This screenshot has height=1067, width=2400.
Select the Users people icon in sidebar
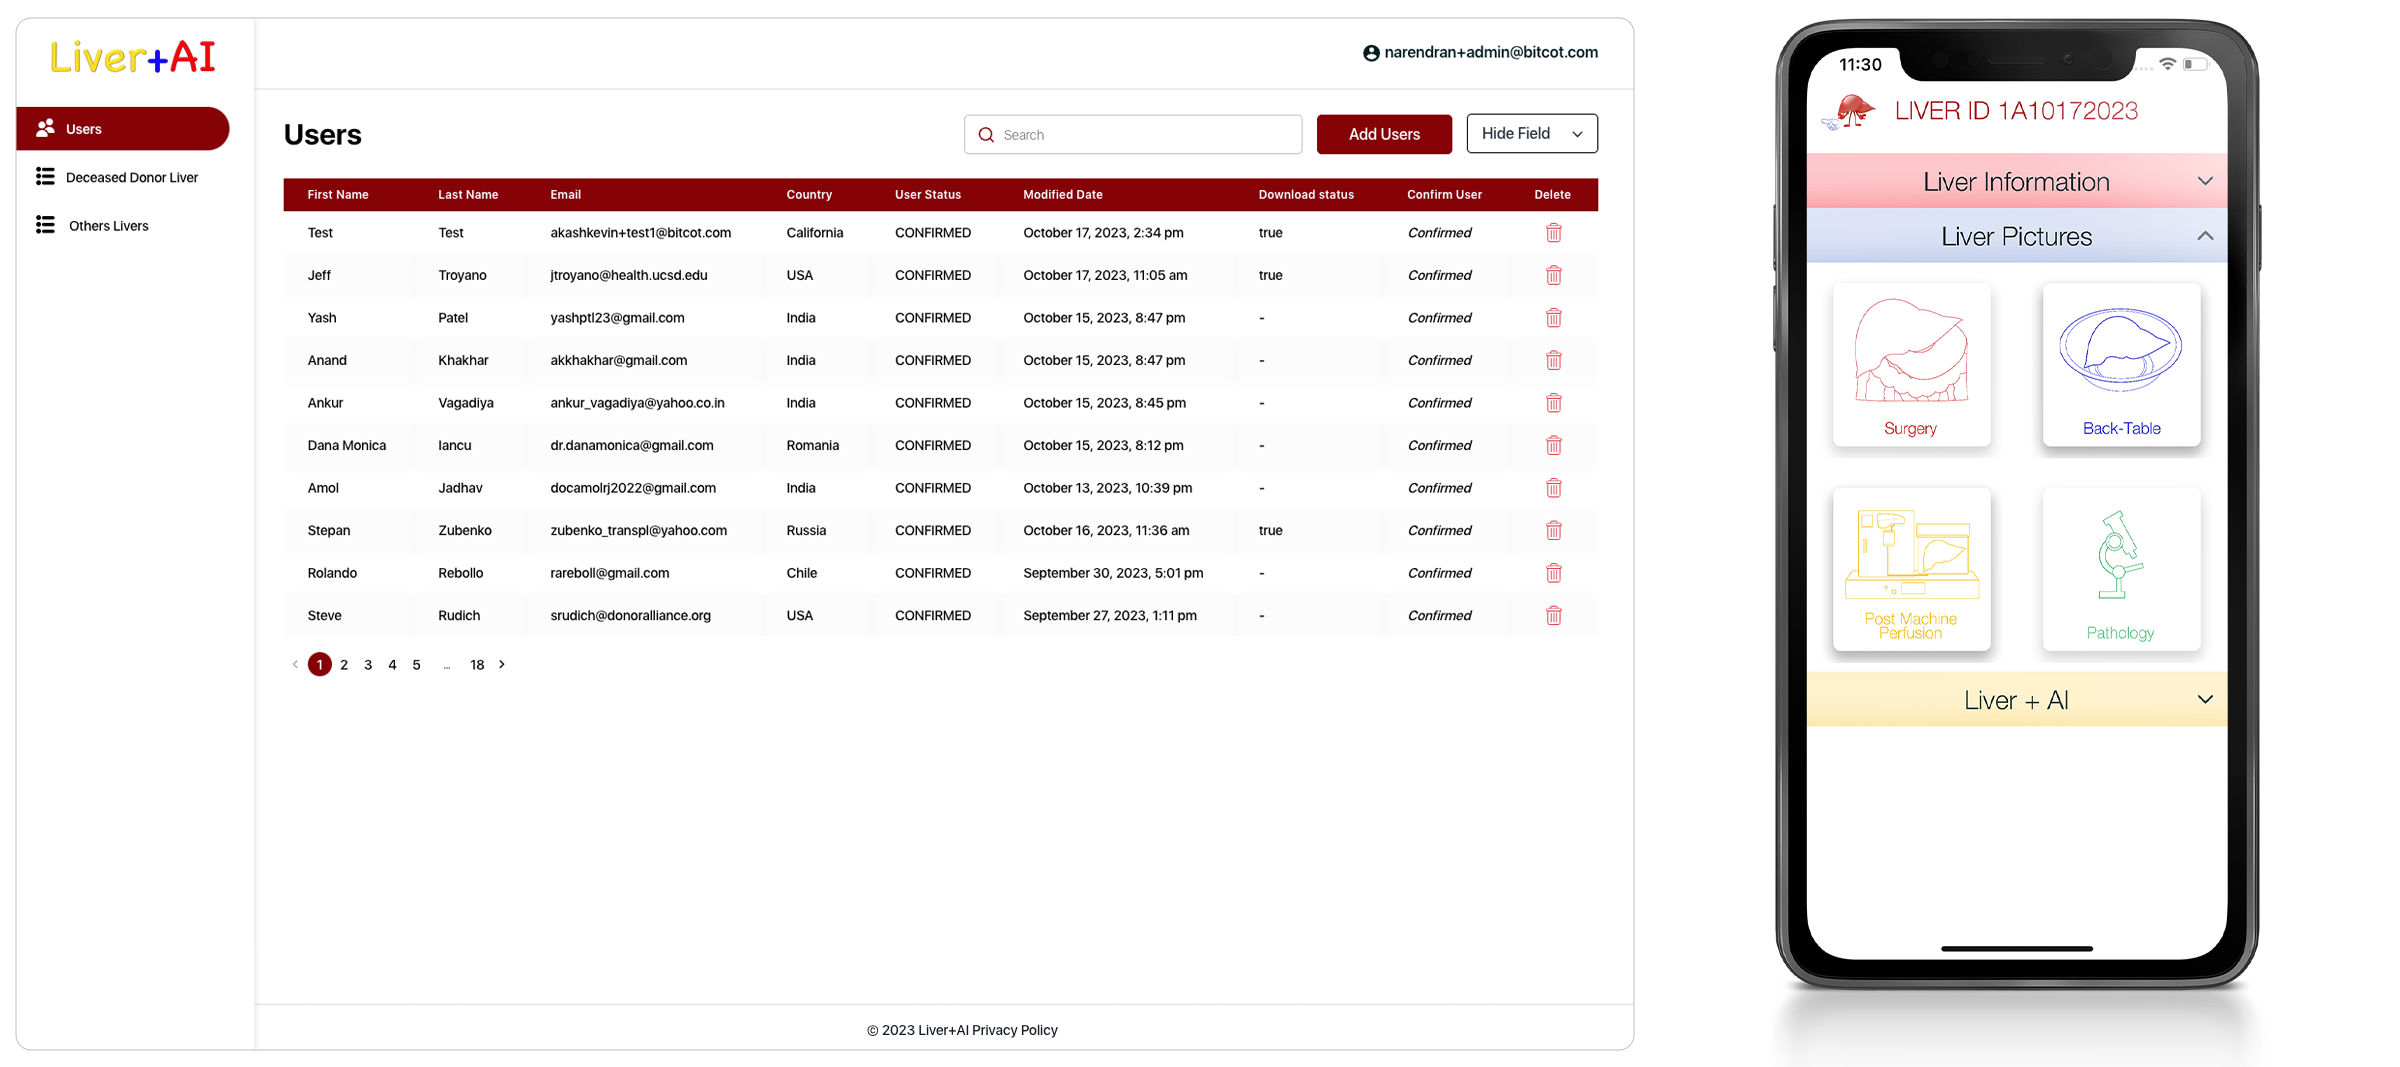(46, 128)
